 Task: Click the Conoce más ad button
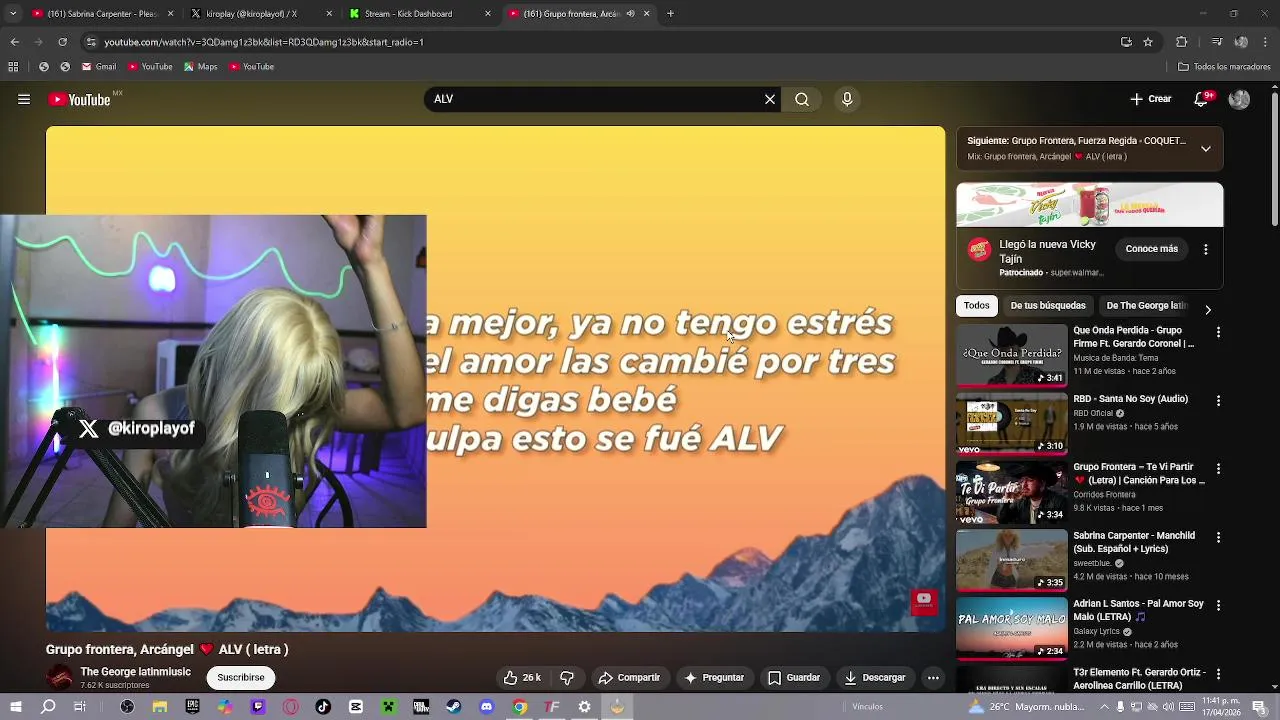pos(1152,249)
